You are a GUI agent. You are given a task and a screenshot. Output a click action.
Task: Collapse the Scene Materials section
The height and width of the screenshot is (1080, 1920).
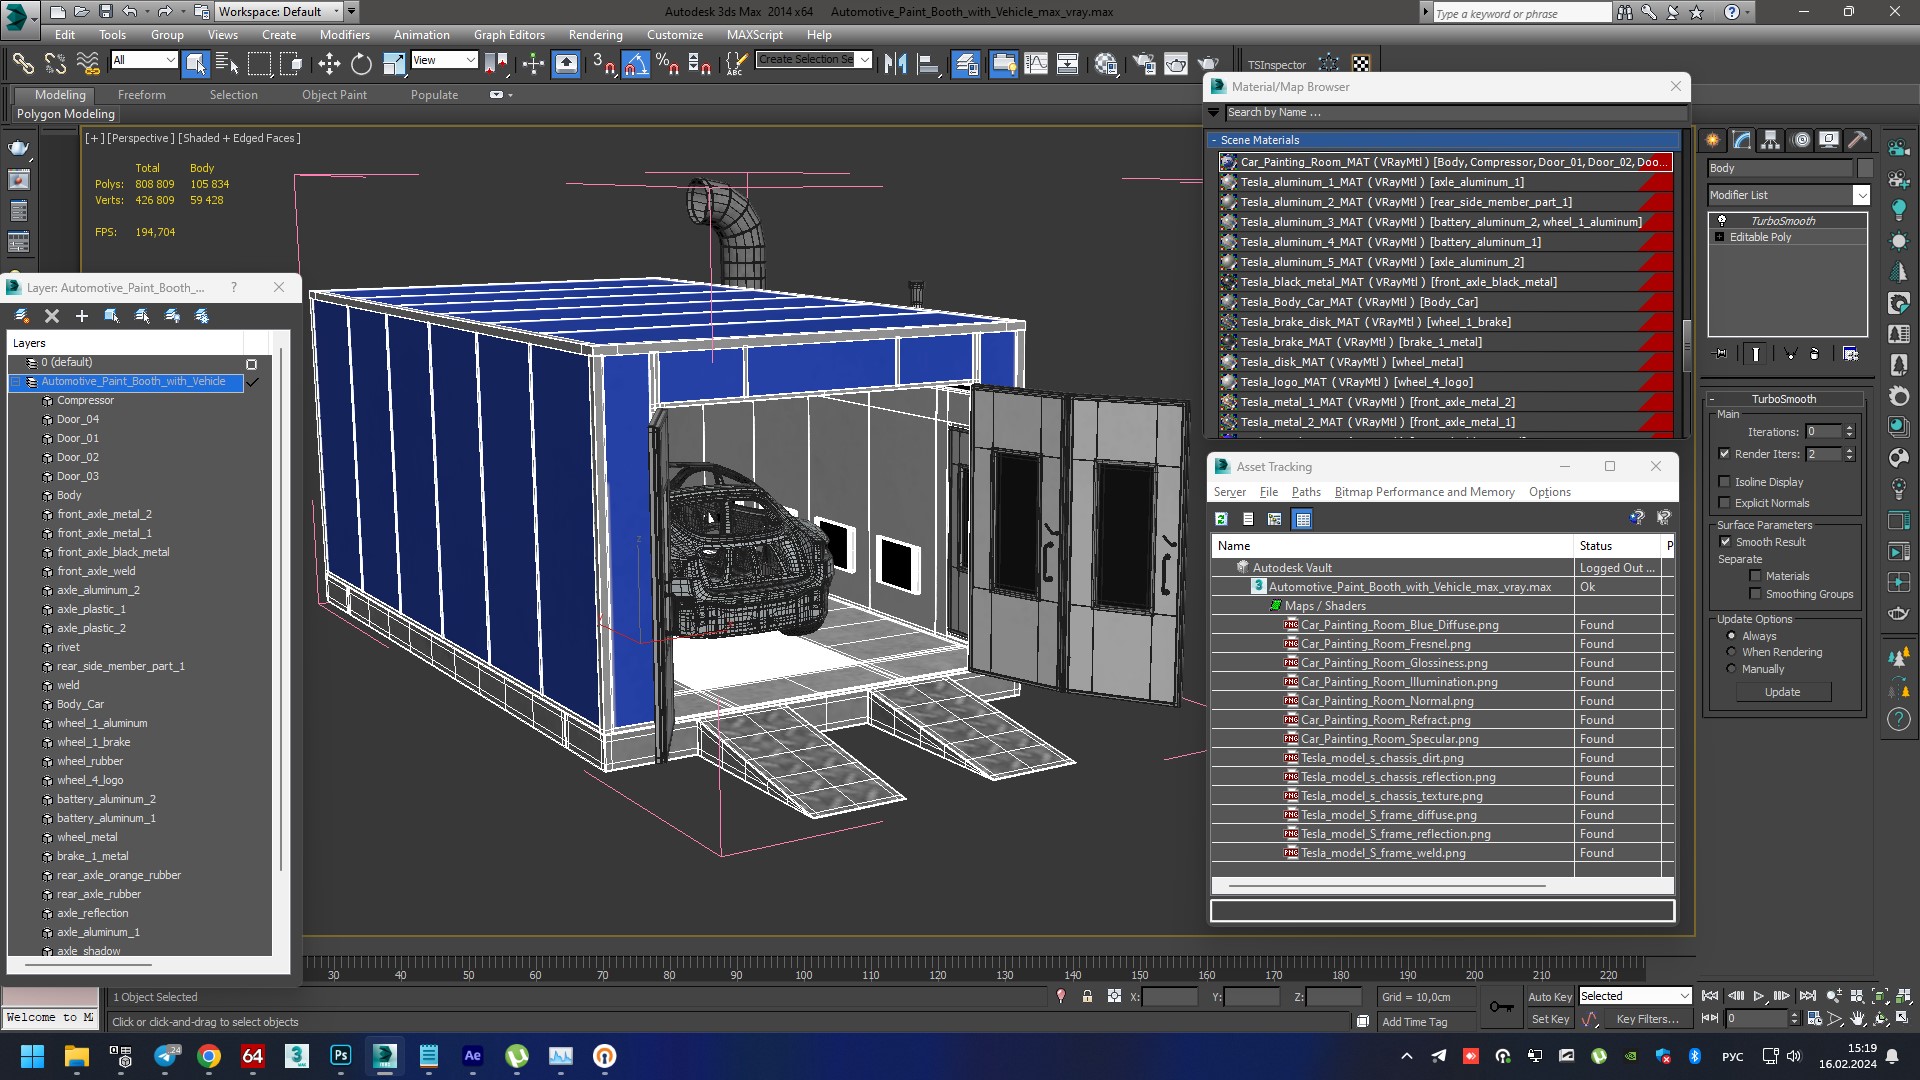click(x=1214, y=140)
